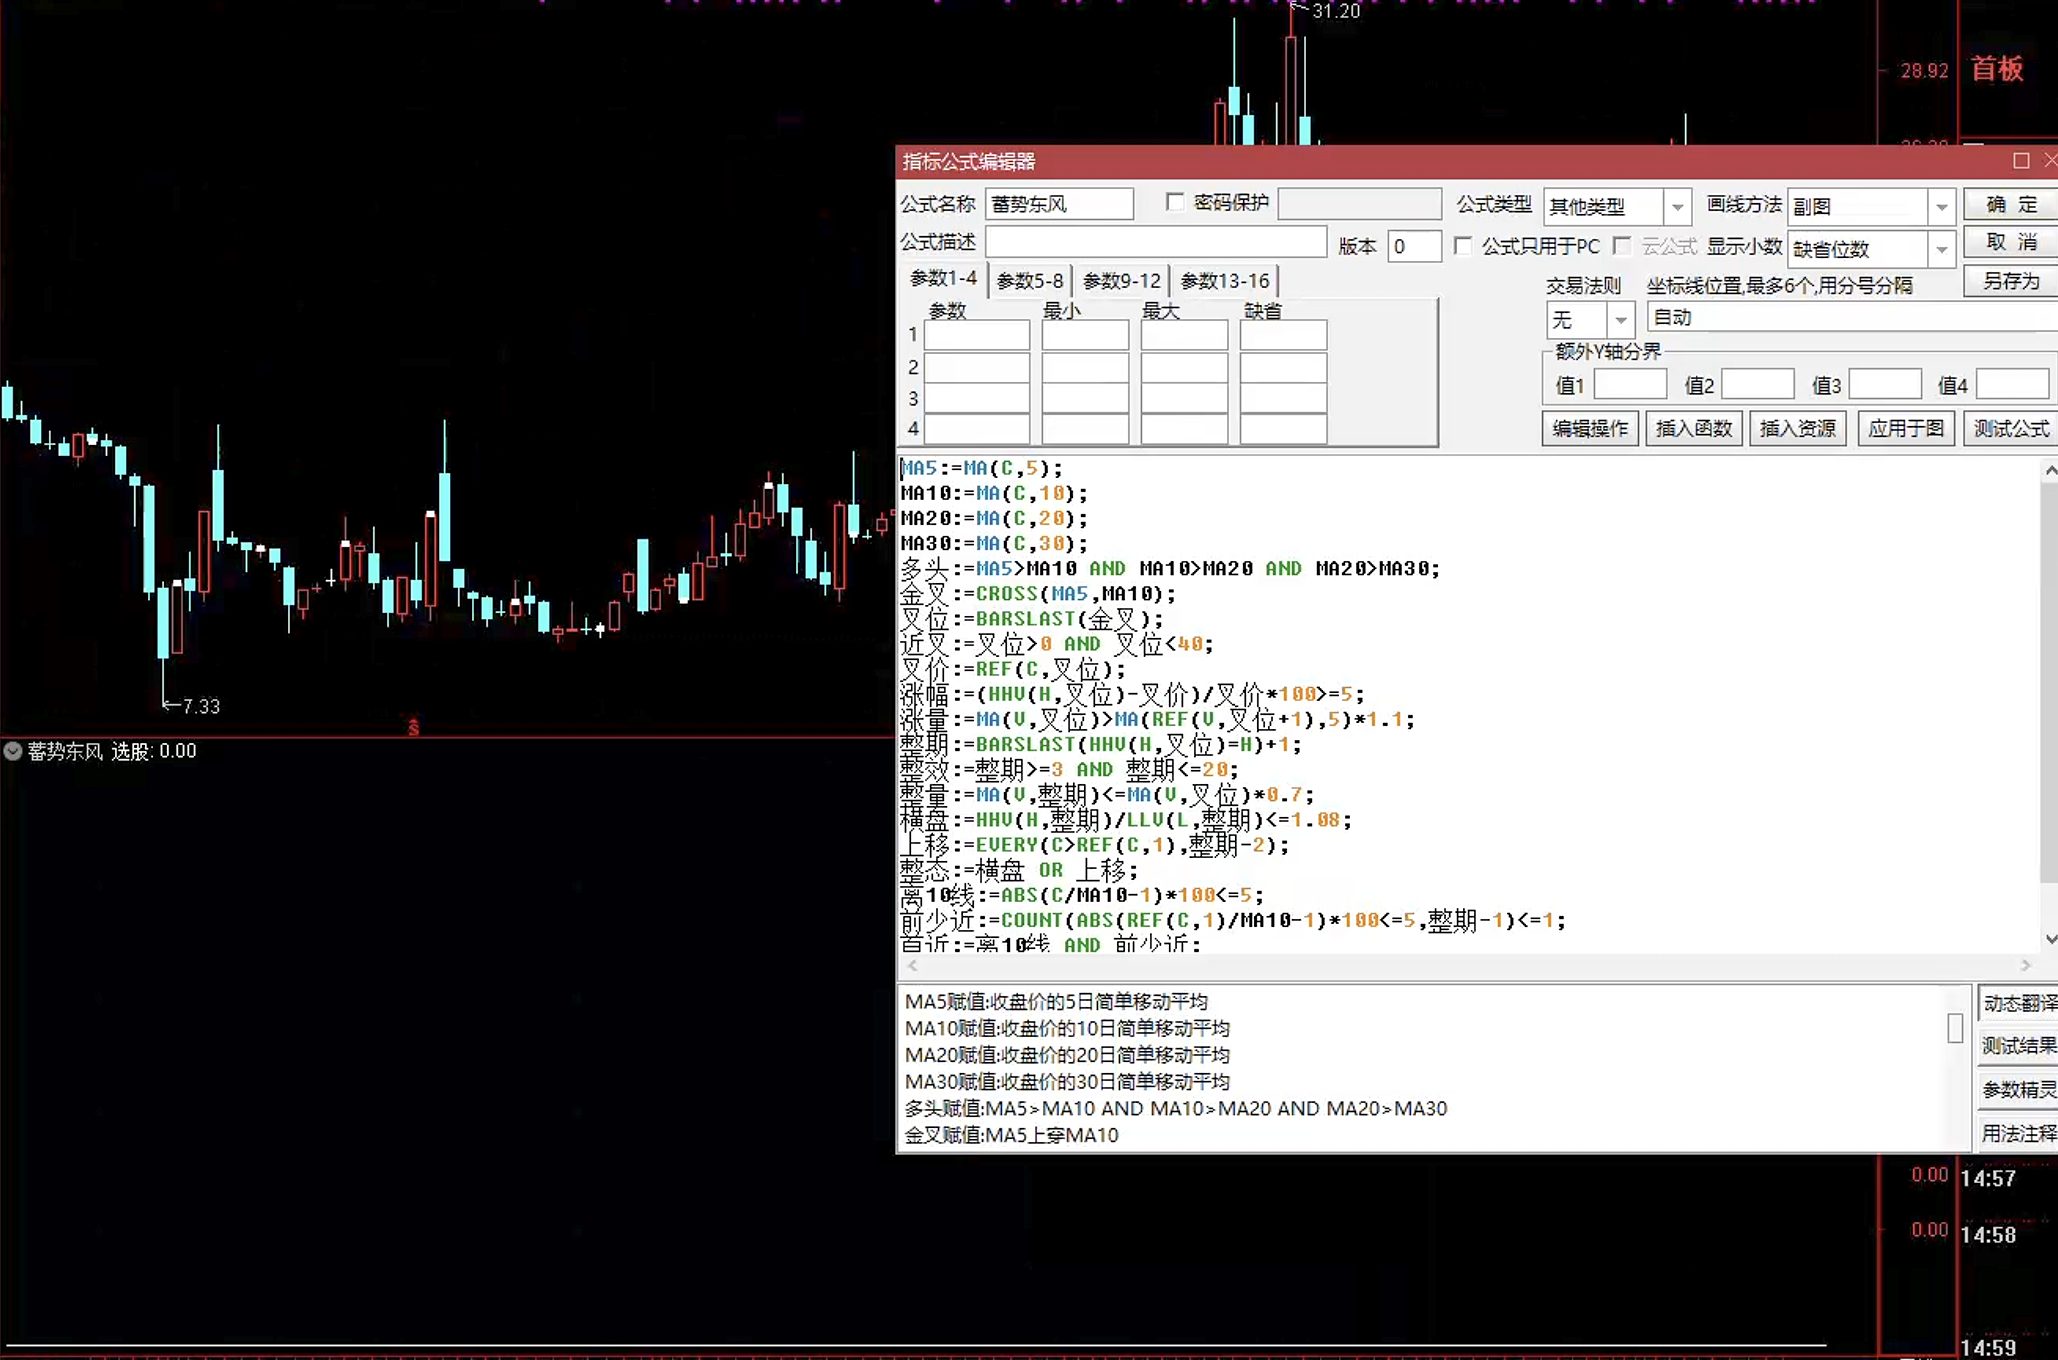Screen dimensions: 2058x1360
Task: Confirm with the 确定 button
Action: tap(2011, 204)
